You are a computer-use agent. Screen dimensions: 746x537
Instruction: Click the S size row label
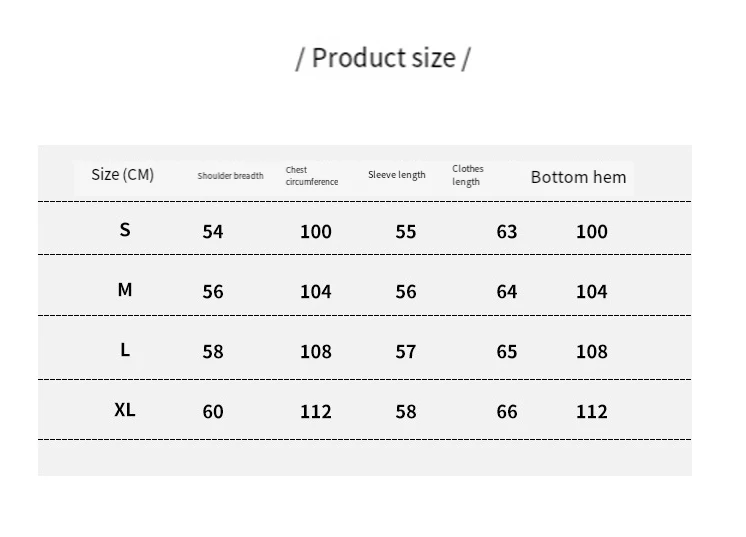(125, 230)
